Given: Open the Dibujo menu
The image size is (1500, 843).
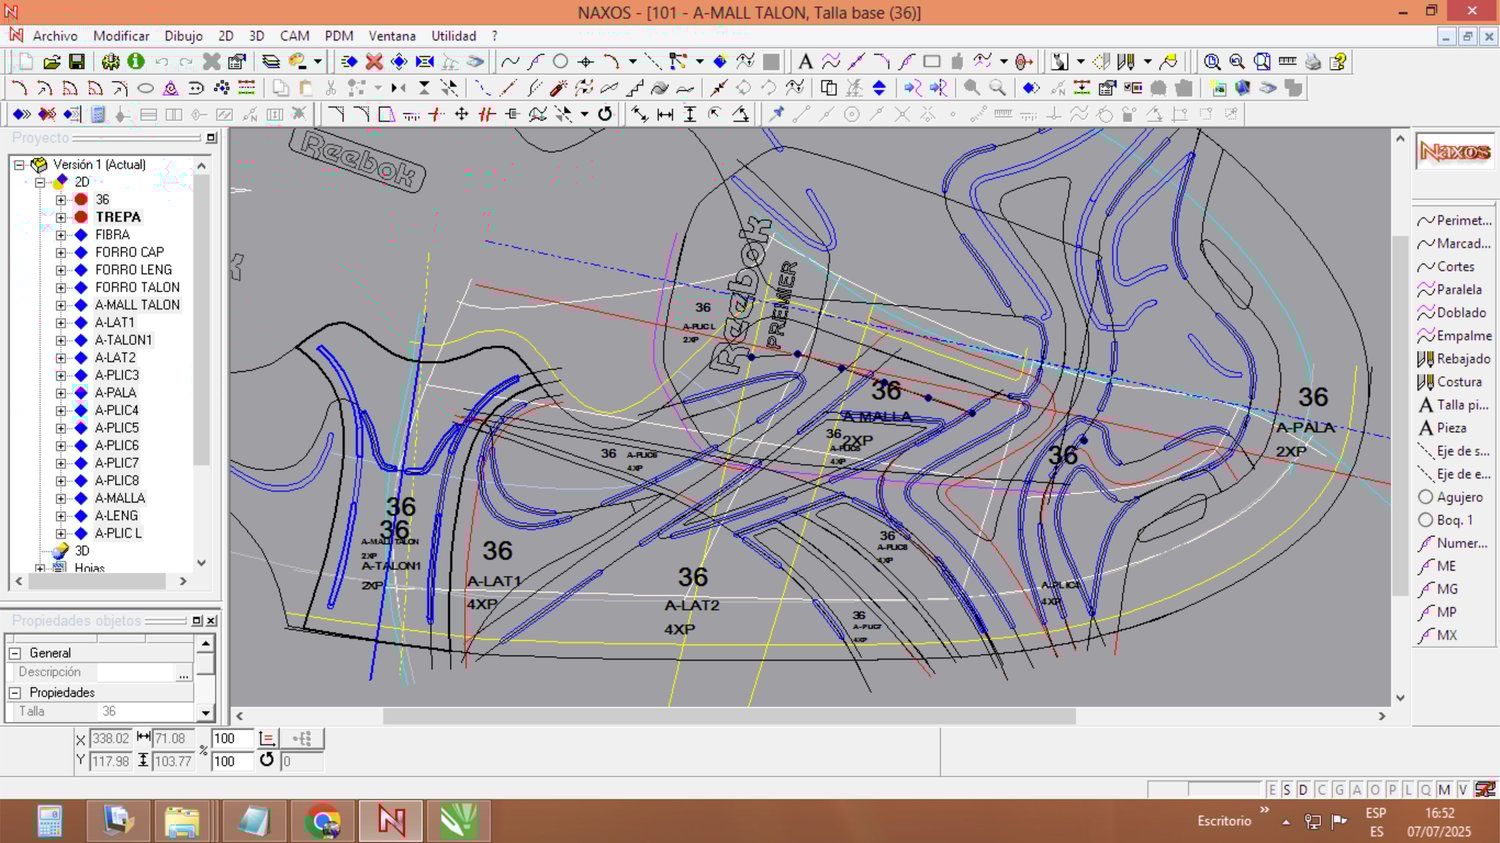Looking at the screenshot, I should [x=183, y=36].
